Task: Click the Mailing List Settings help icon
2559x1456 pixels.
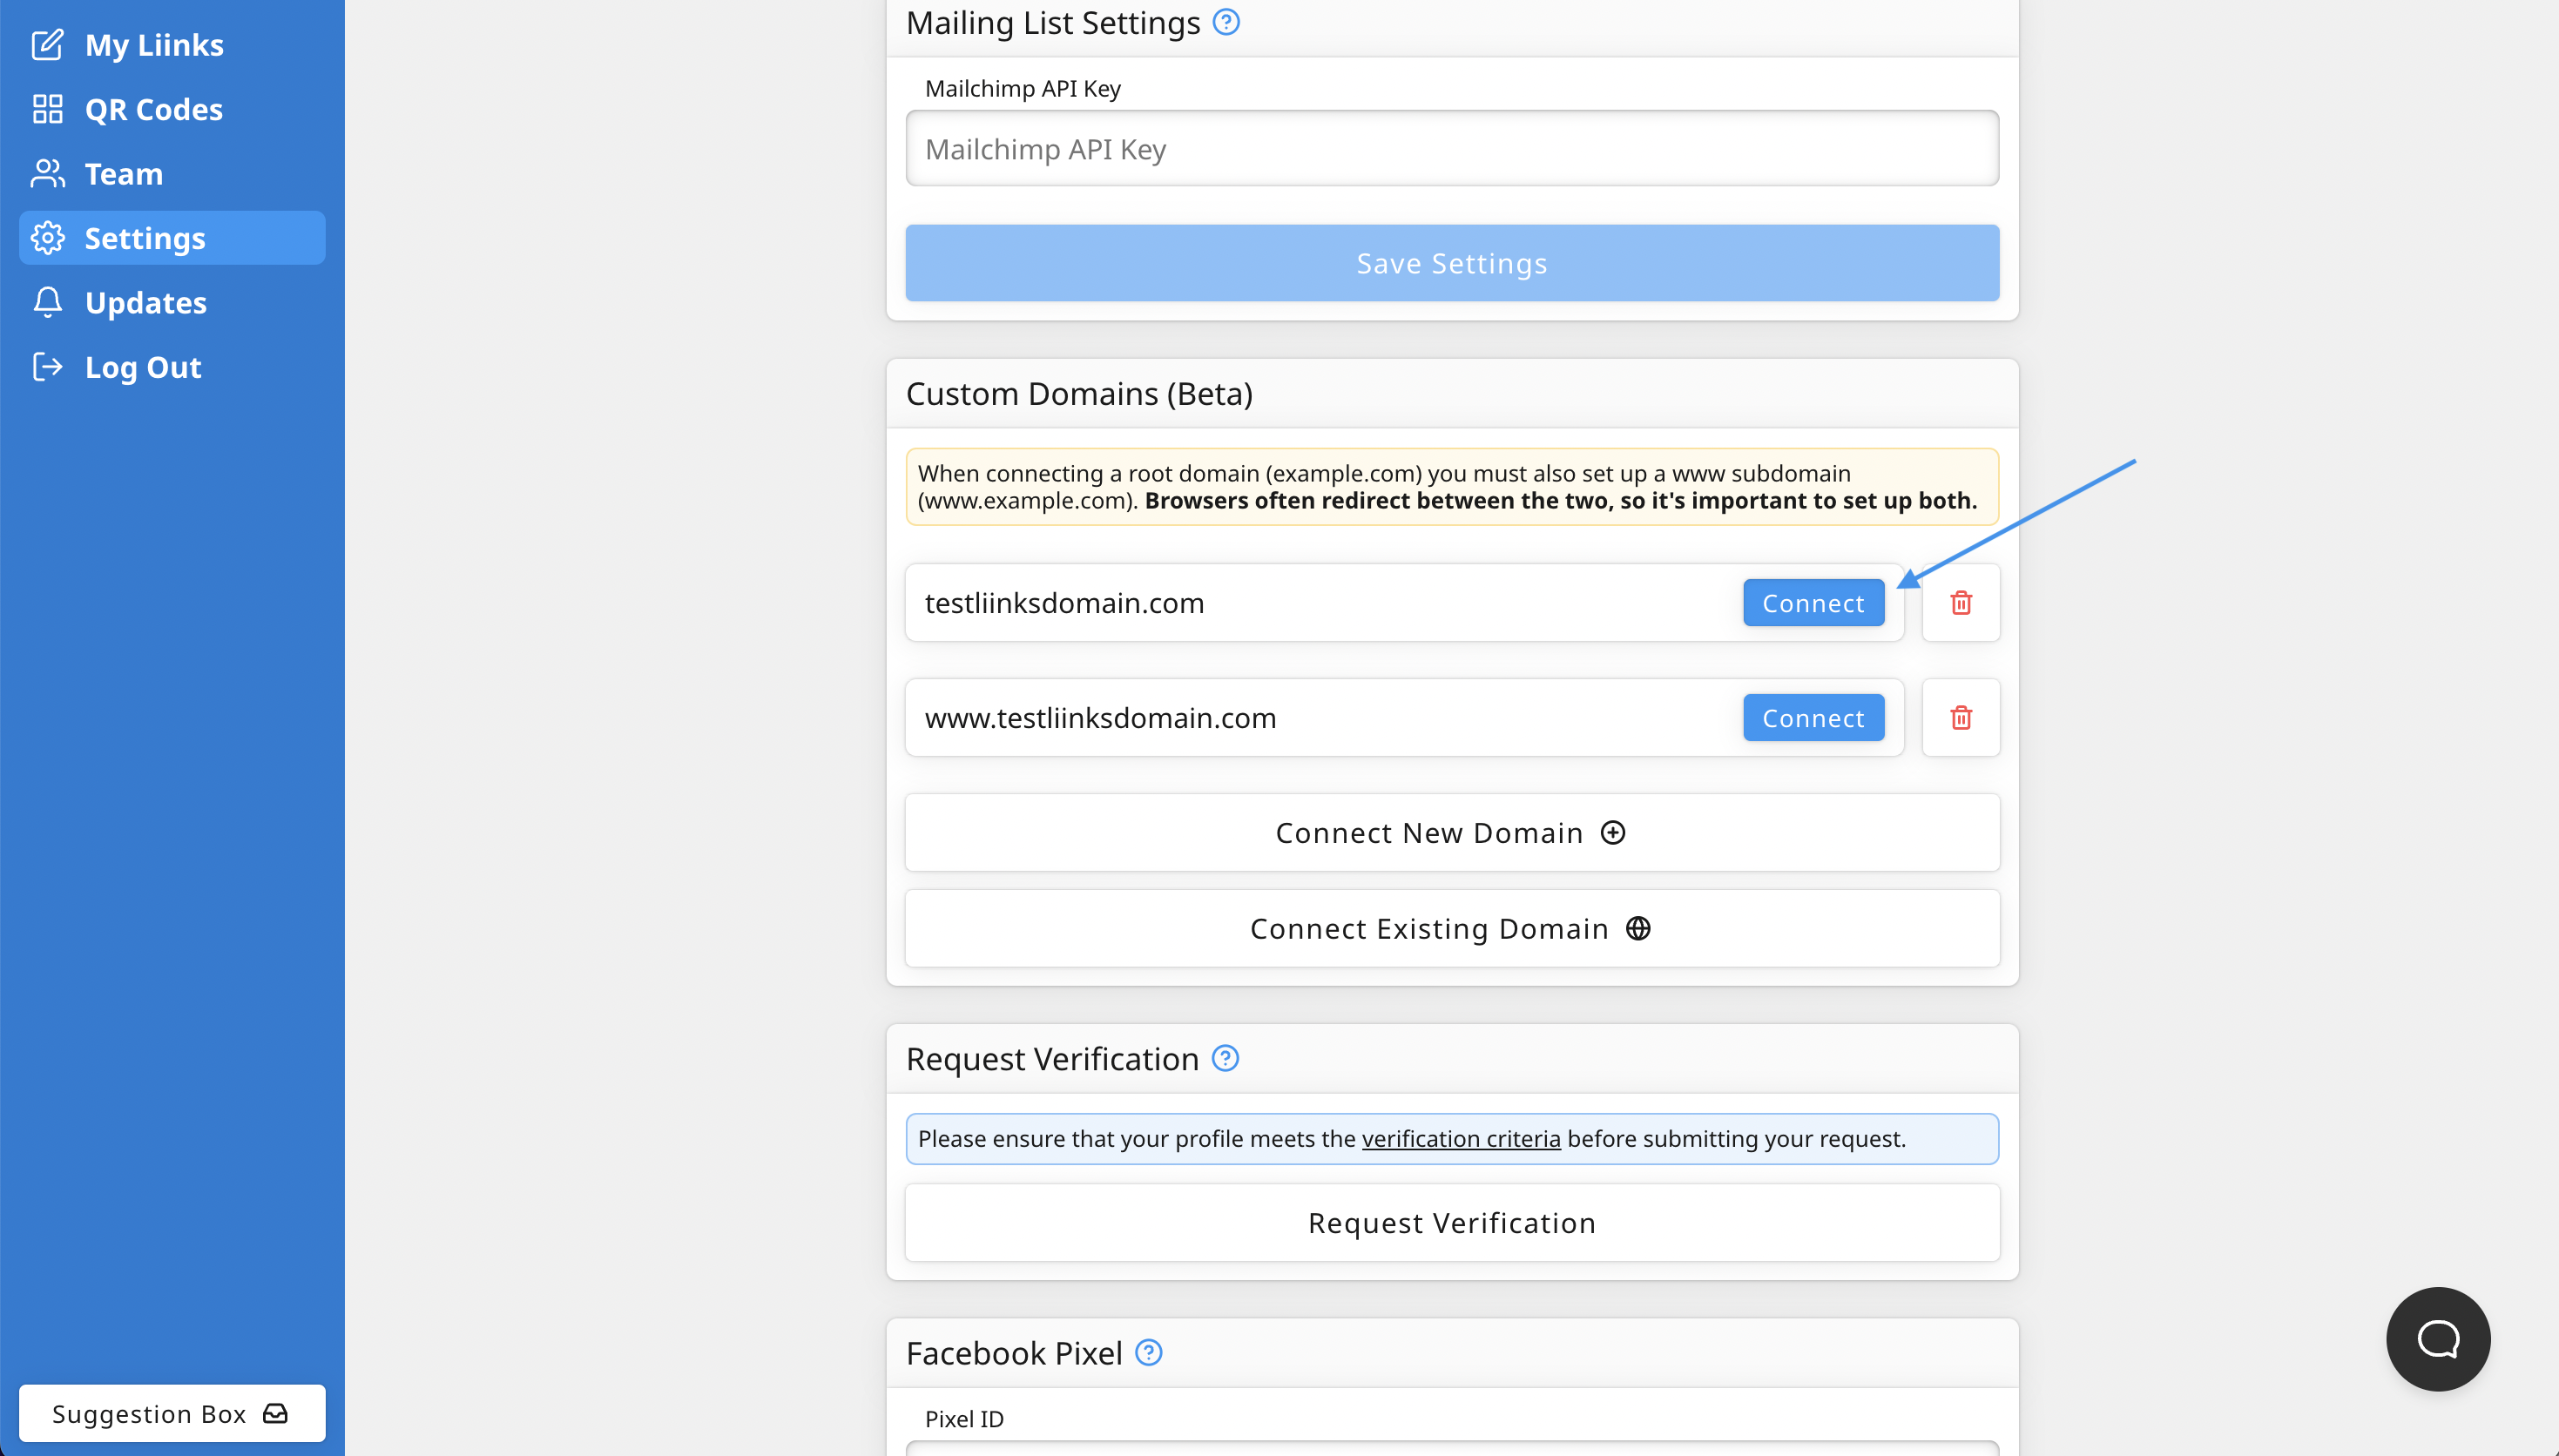Action: pyautogui.click(x=1226, y=22)
